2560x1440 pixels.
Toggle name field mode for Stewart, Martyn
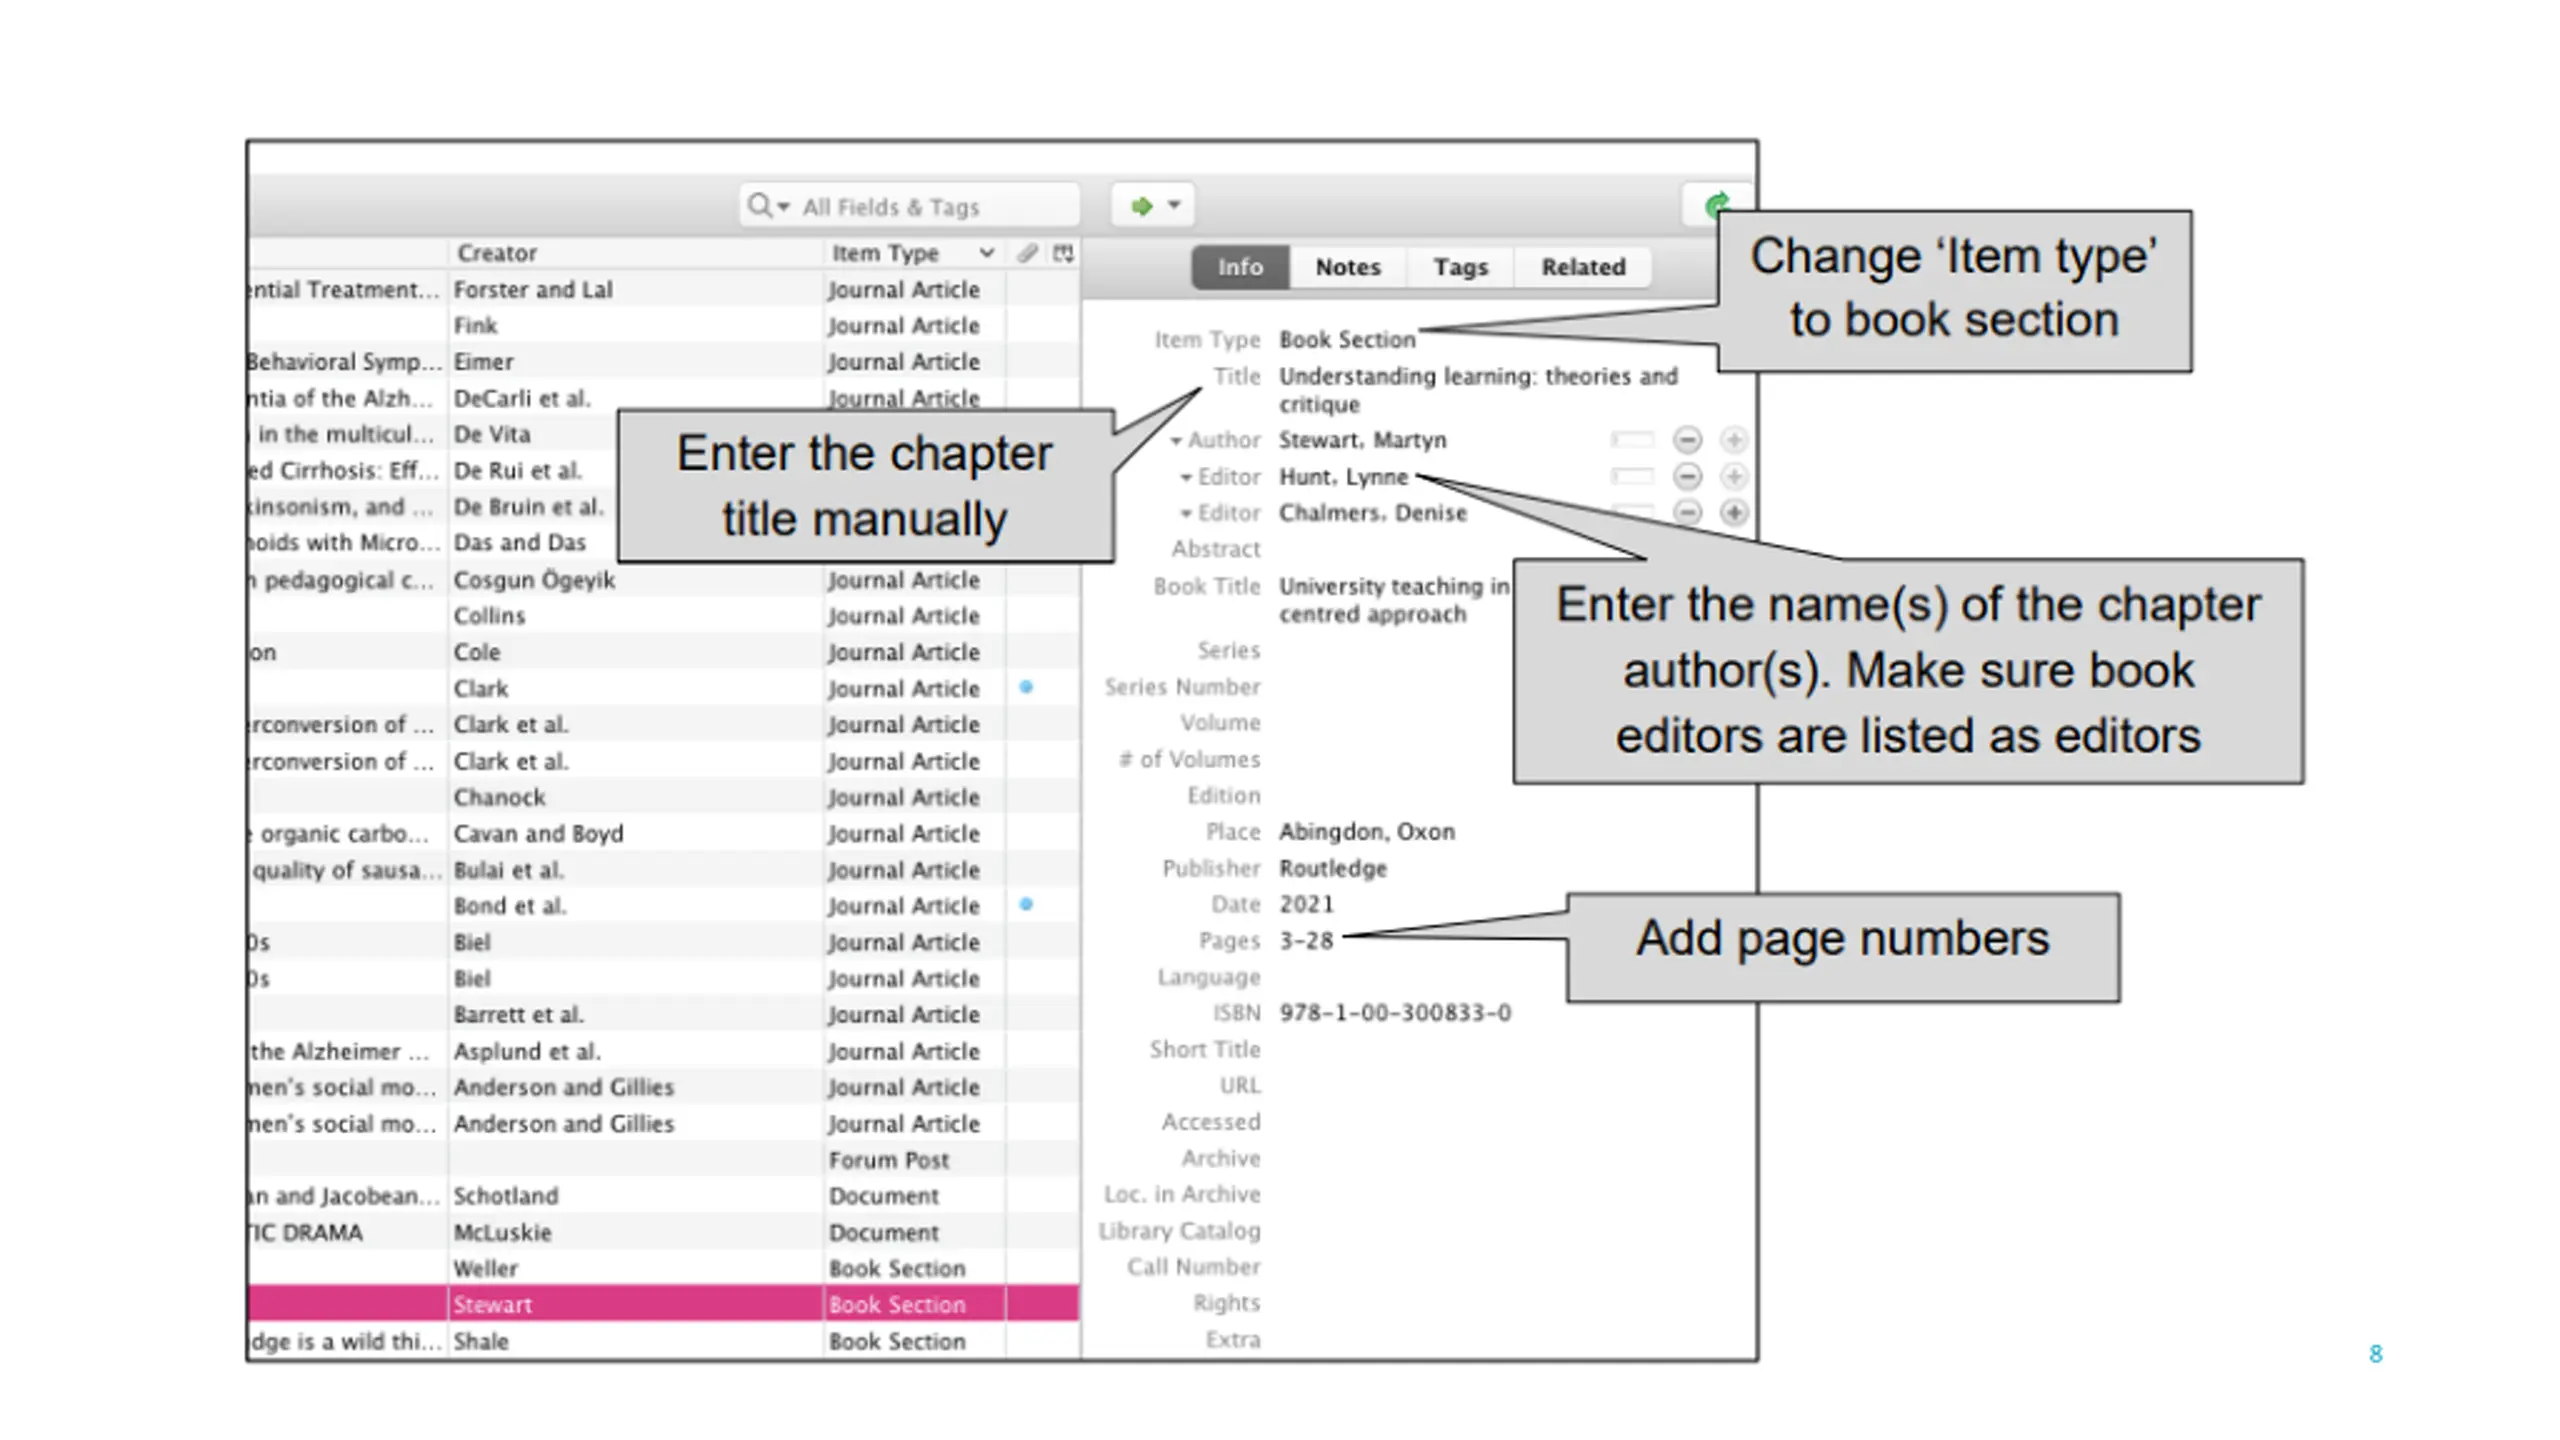coord(1632,440)
